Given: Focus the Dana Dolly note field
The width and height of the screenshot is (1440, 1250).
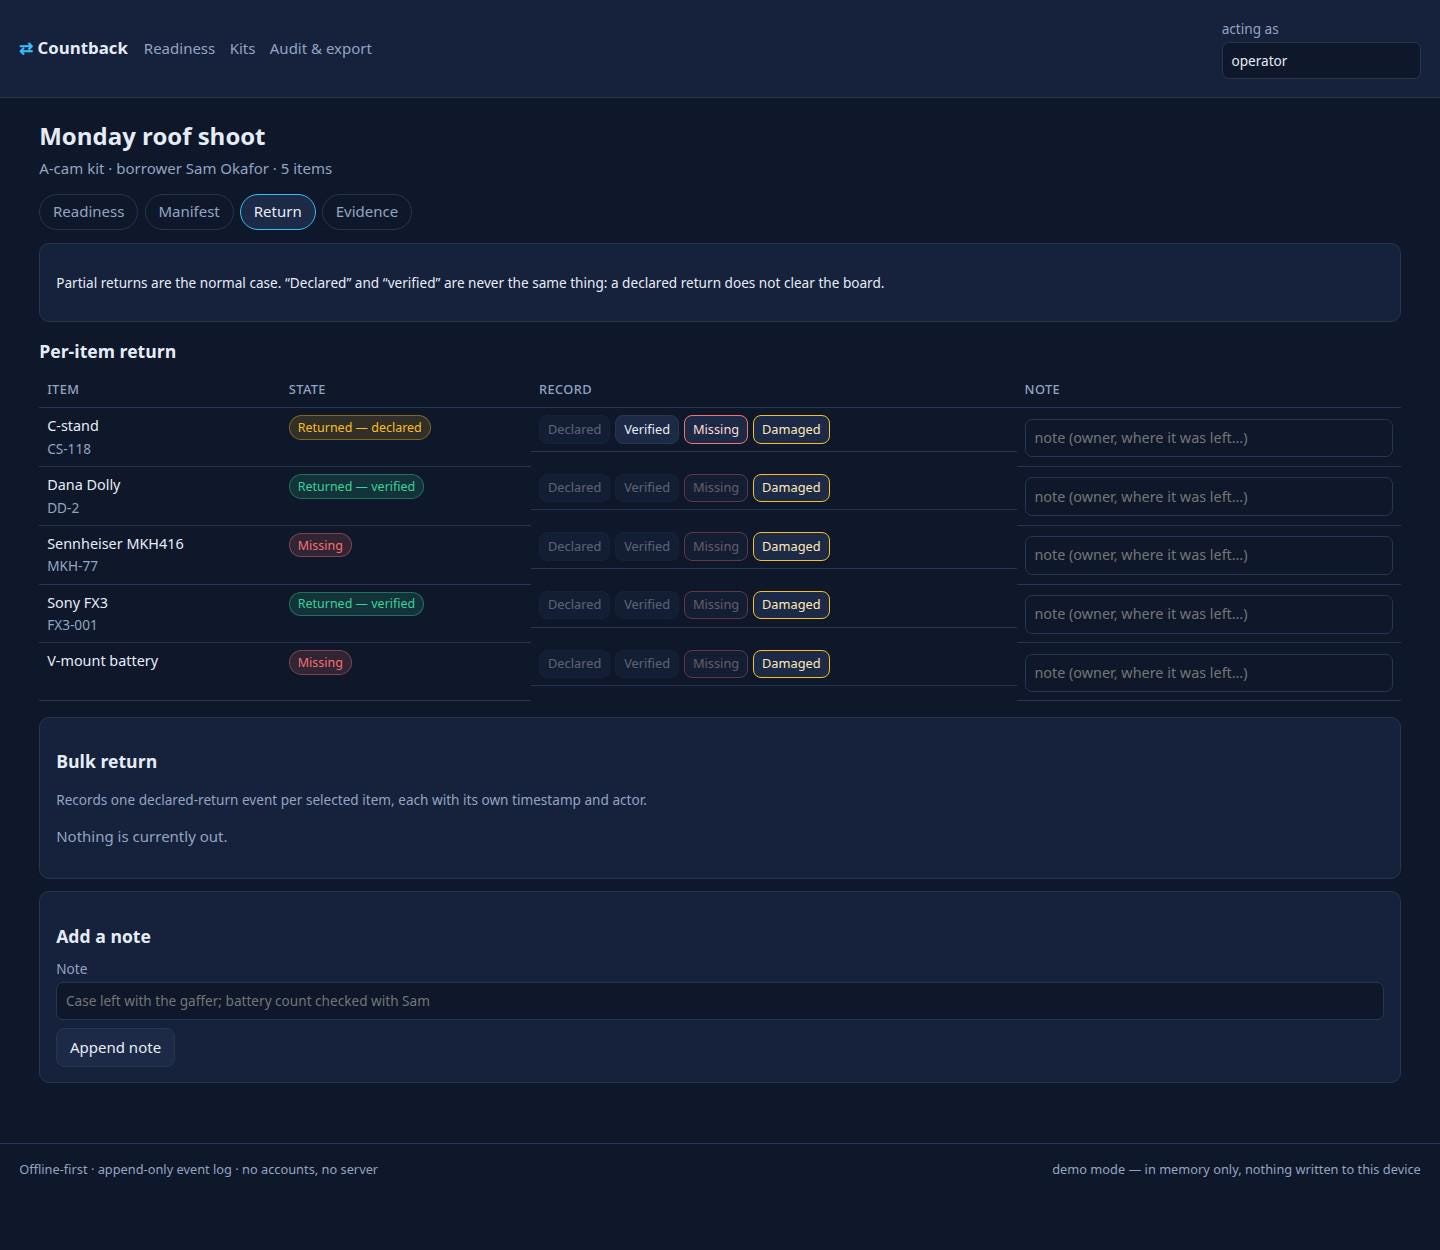Looking at the screenshot, I should [1208, 497].
